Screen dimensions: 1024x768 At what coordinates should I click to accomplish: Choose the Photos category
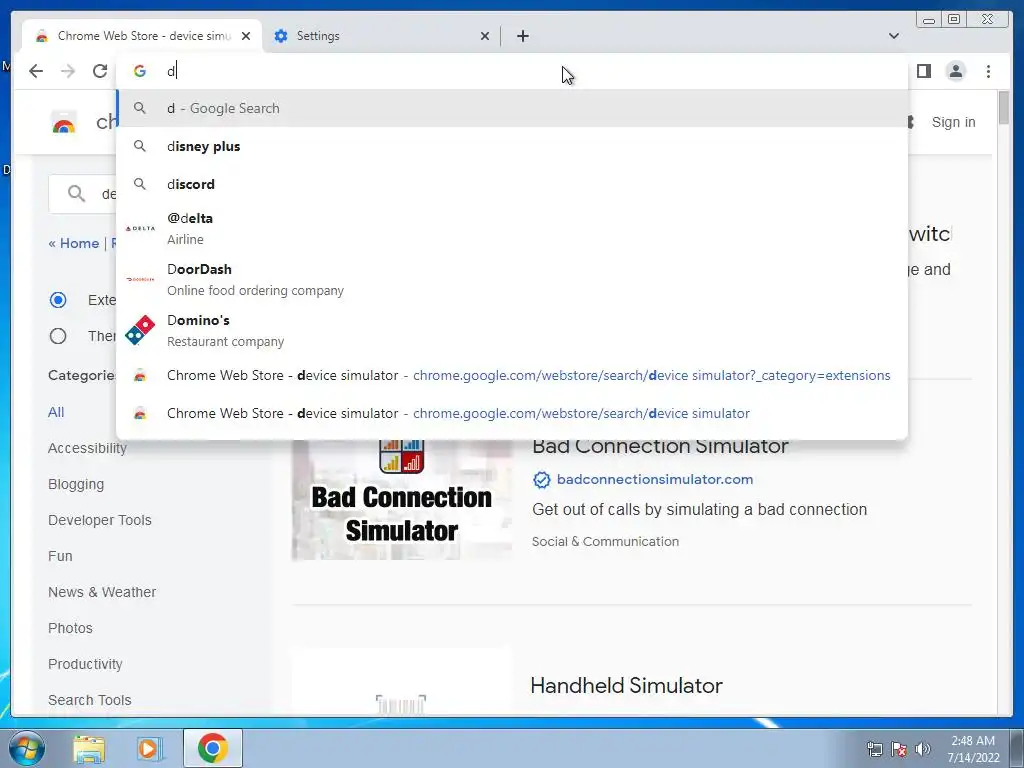[x=70, y=628]
